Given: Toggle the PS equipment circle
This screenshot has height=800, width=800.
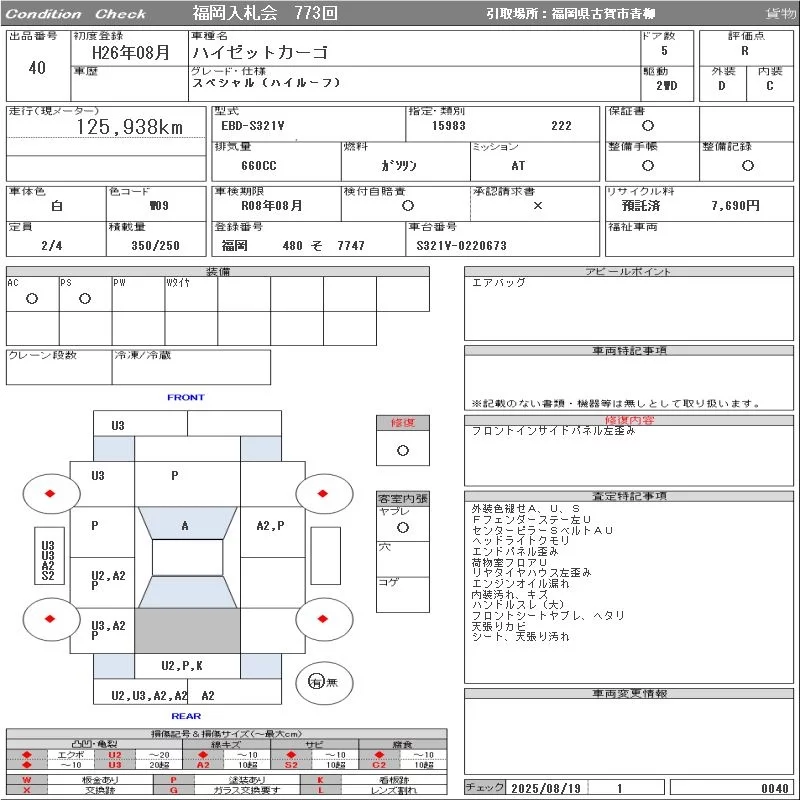Looking at the screenshot, I should point(85,298).
